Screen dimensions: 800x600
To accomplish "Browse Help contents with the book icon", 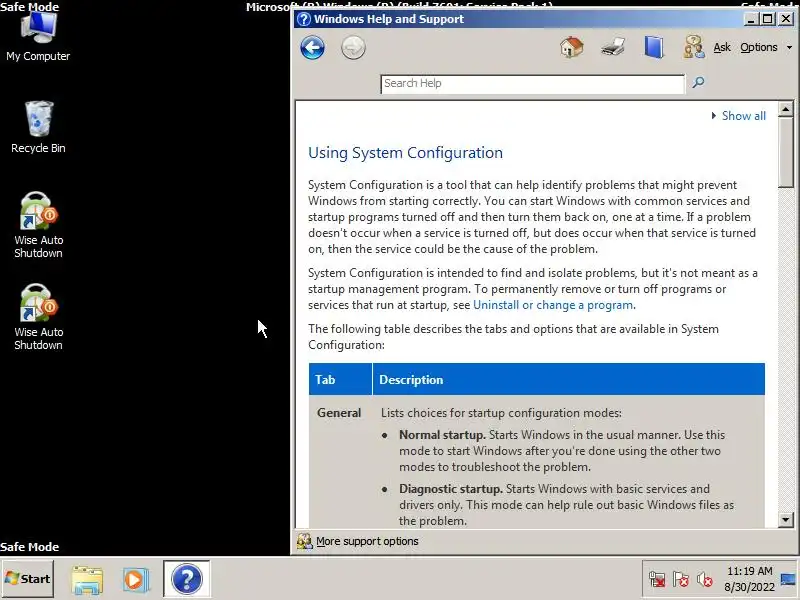I will tap(654, 47).
